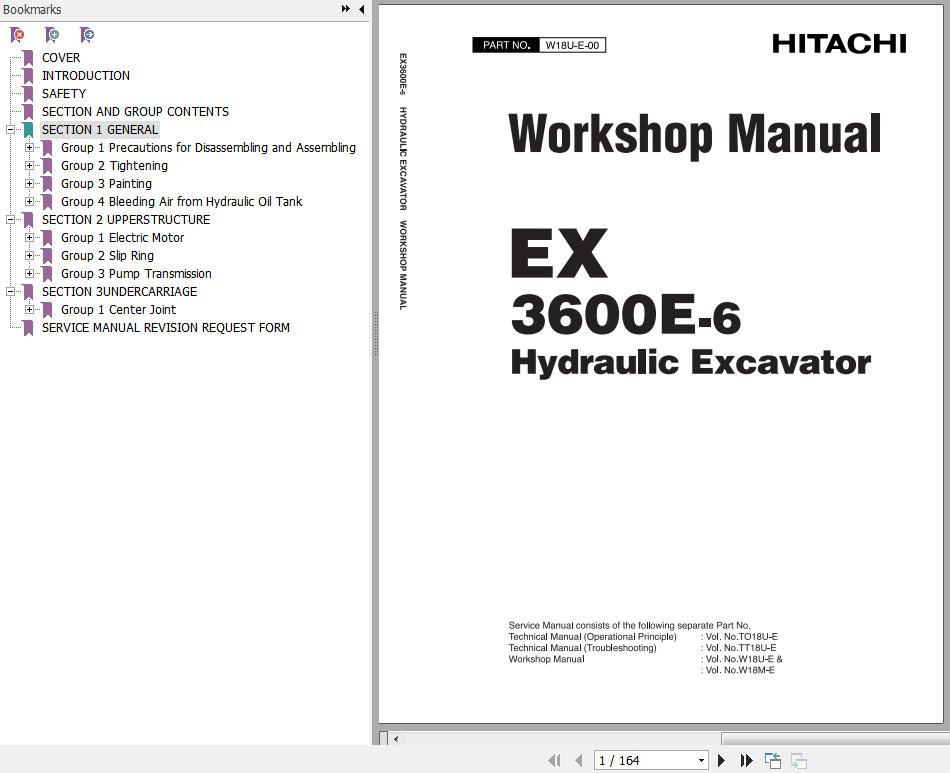Click the bookmark icon beside Group 2 Tightening
Screen dimensions: 950x773
click(x=47, y=166)
